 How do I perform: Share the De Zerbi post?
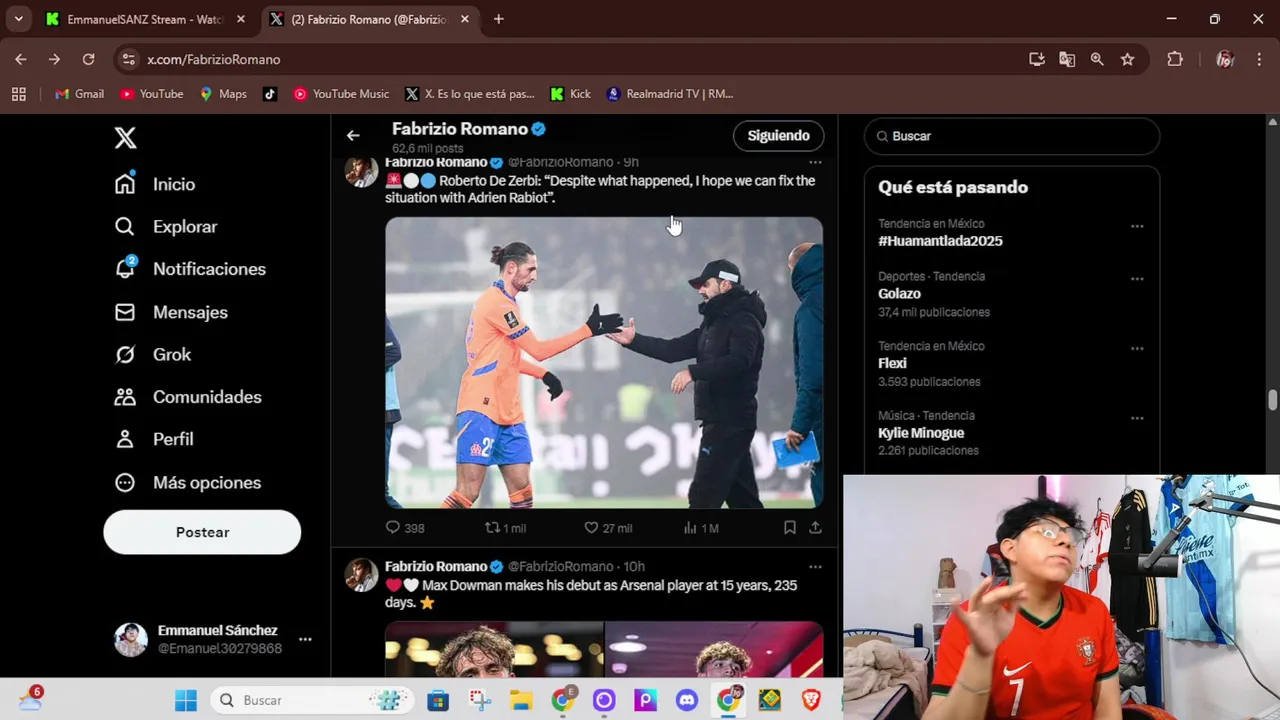(815, 528)
